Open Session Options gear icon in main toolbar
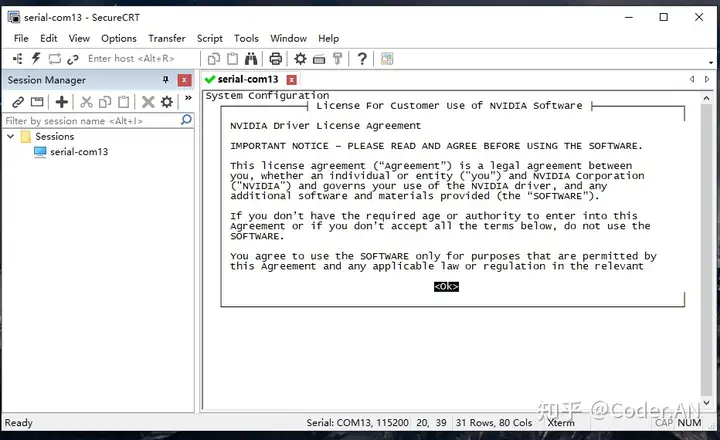Viewport: 720px width, 440px height. click(x=300, y=59)
